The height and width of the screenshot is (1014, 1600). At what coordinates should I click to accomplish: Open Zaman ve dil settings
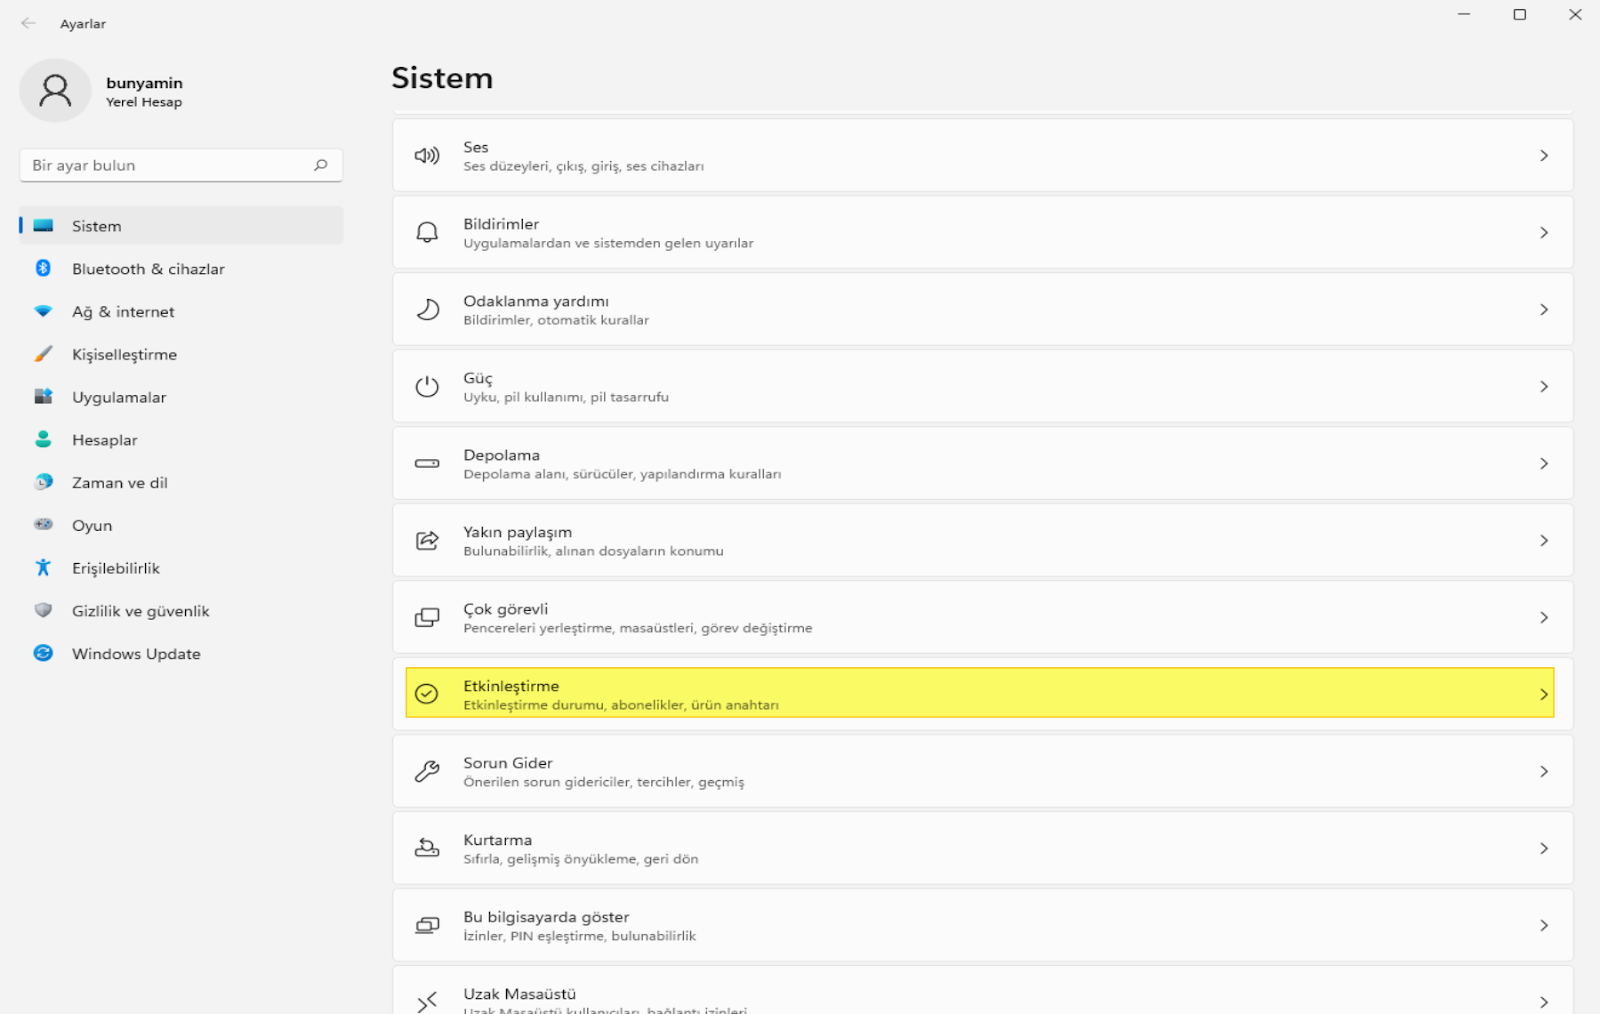(x=181, y=483)
